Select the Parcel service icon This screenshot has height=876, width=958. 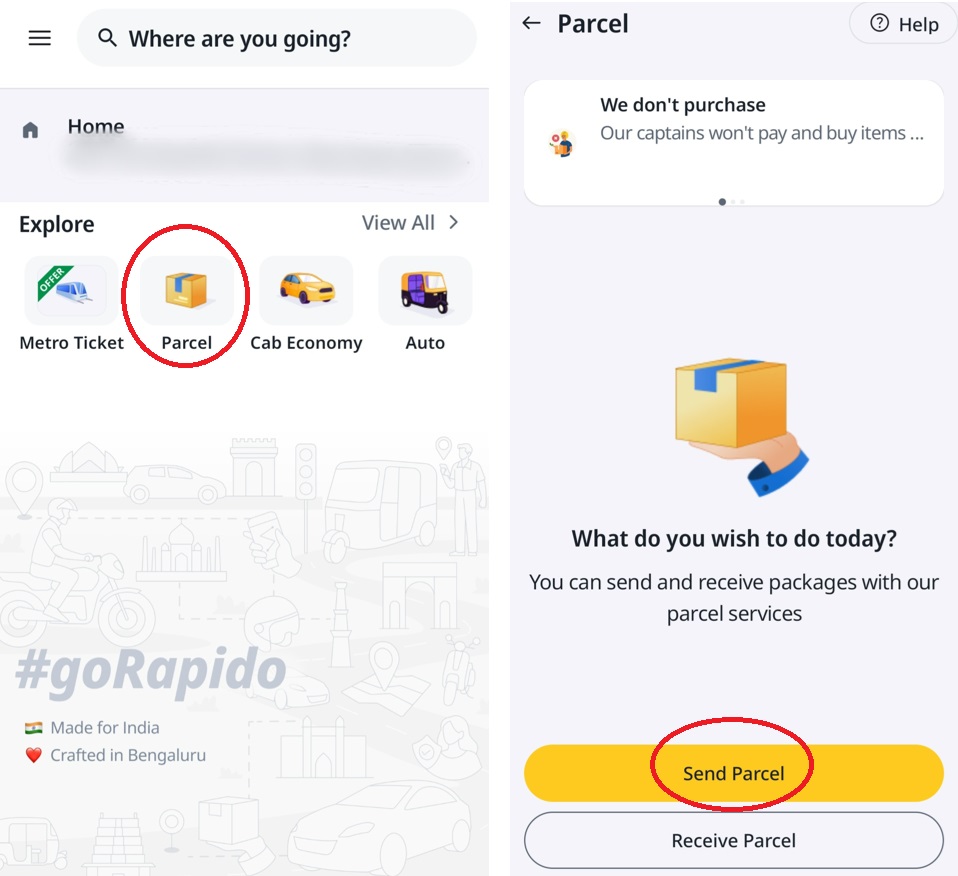point(186,290)
